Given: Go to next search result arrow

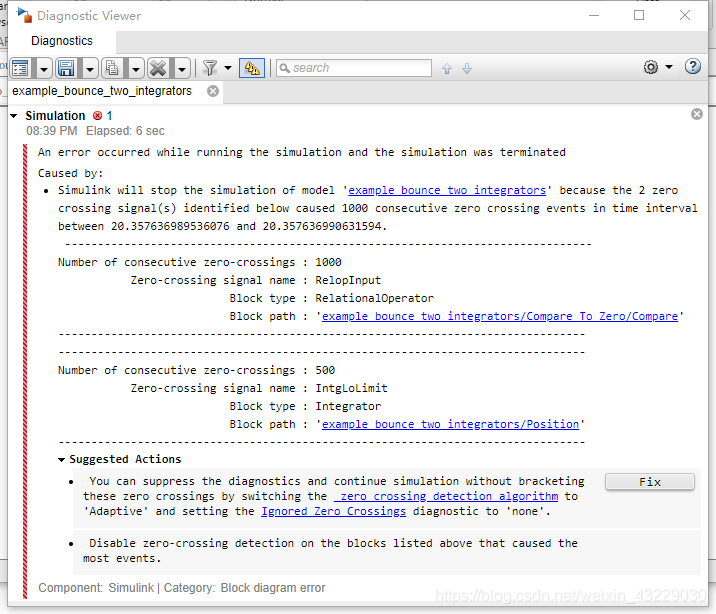Looking at the screenshot, I should (x=467, y=68).
